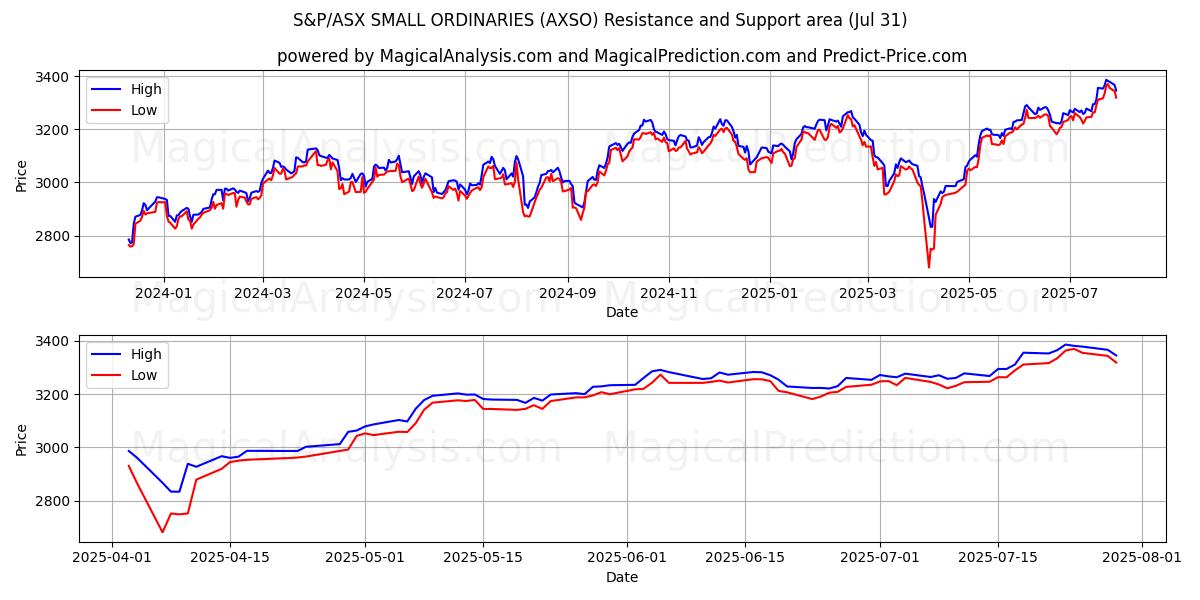Click the '2025-08-01' x-axis label

[1143, 558]
